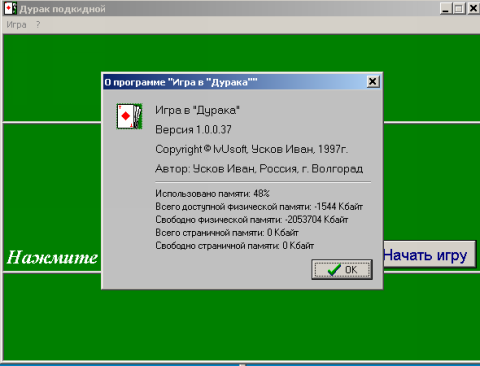This screenshot has height=366, width=480.
Task: Click the playing card icon in the dialog
Action: 129,116
